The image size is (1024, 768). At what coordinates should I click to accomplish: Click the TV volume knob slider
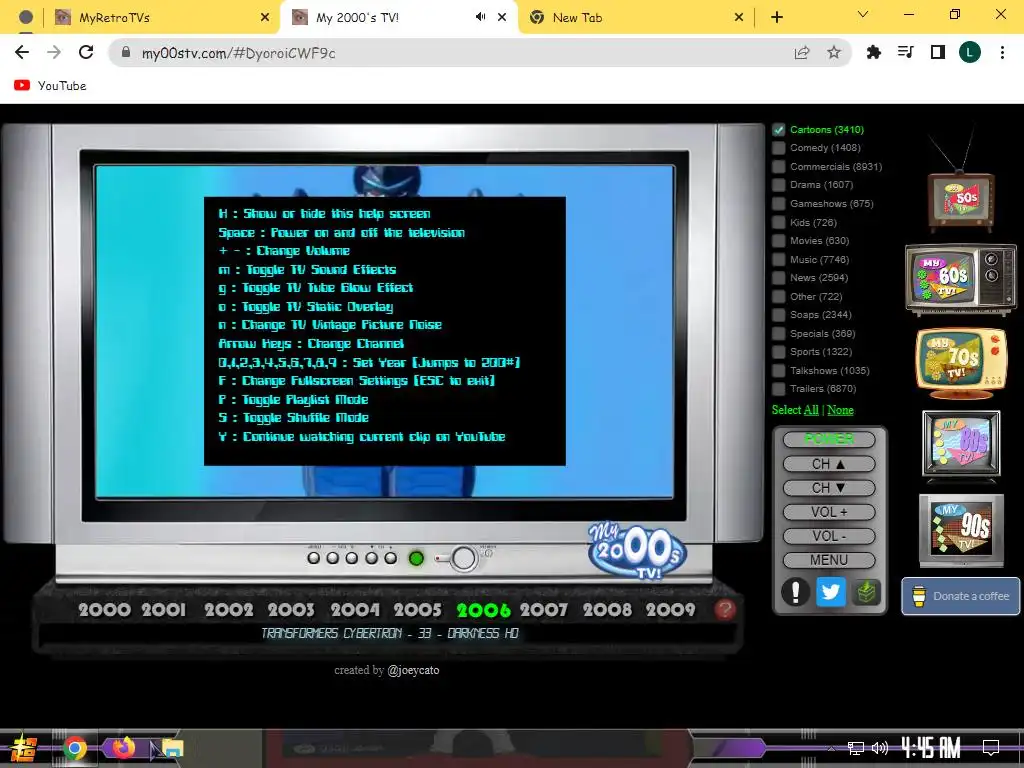point(463,558)
